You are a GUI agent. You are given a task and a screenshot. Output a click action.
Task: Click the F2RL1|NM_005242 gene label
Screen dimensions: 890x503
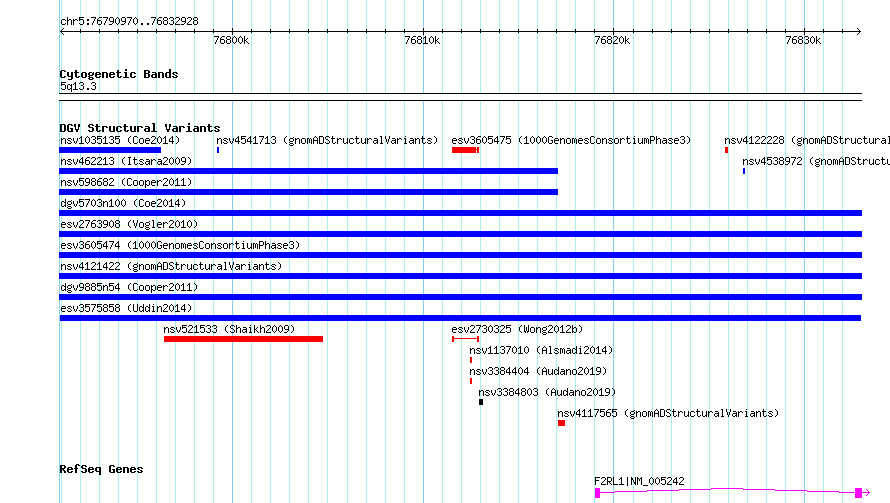pos(639,481)
